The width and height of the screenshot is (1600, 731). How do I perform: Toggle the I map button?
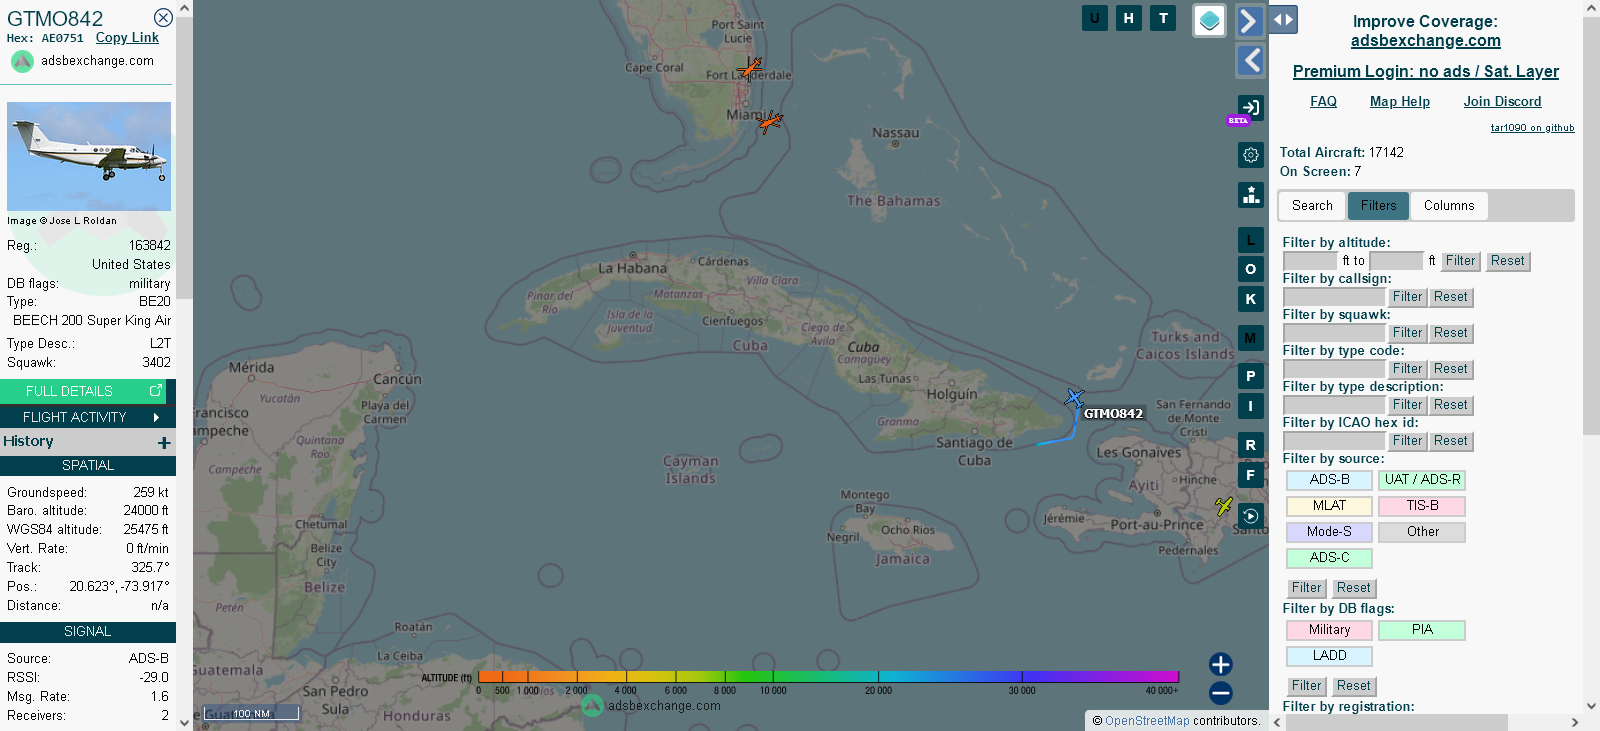pos(1250,406)
